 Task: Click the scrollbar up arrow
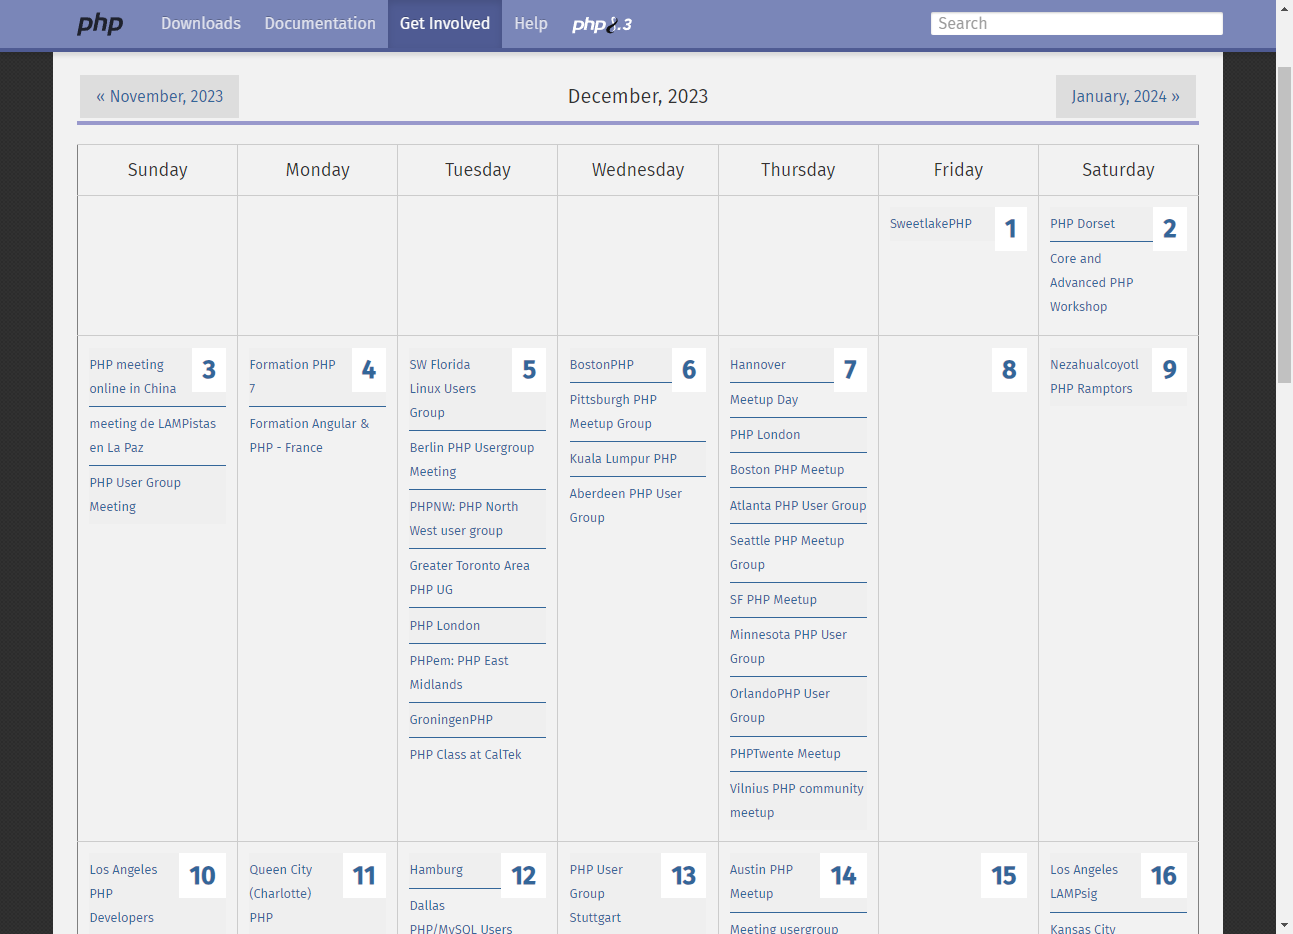click(x=1284, y=8)
